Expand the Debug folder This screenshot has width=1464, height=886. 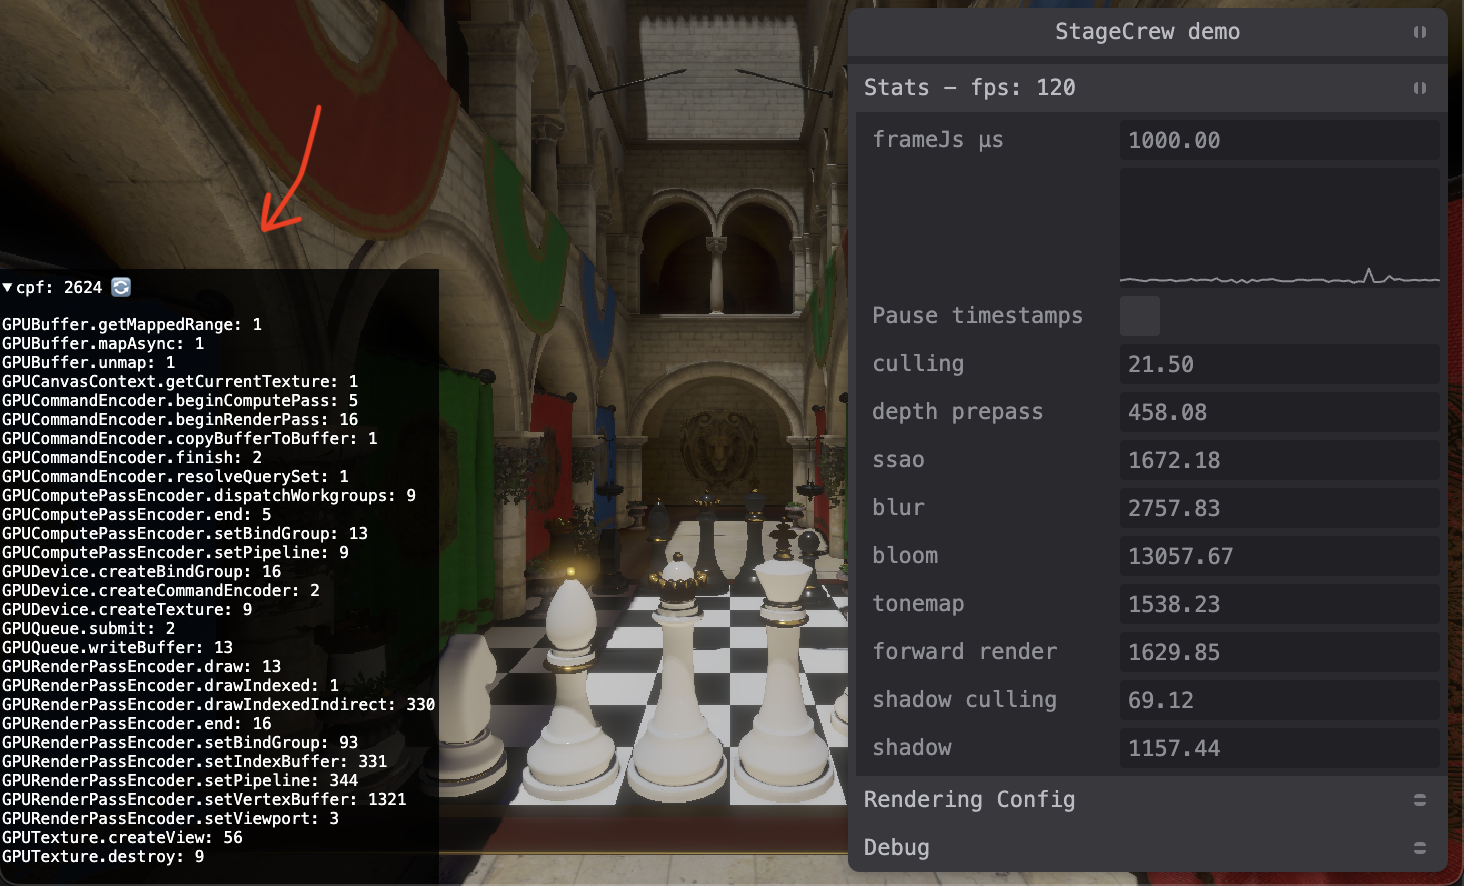tap(1419, 848)
